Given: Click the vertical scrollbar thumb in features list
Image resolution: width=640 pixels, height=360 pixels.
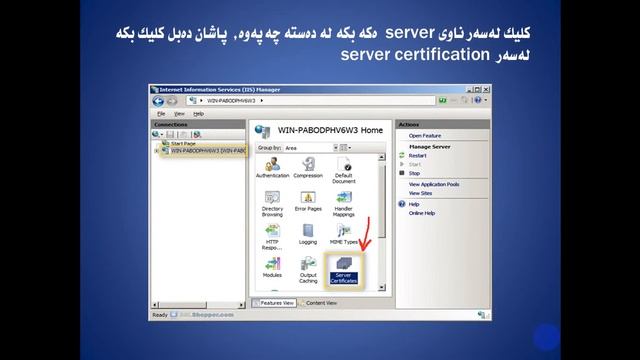Looking at the screenshot, I should point(382,201).
